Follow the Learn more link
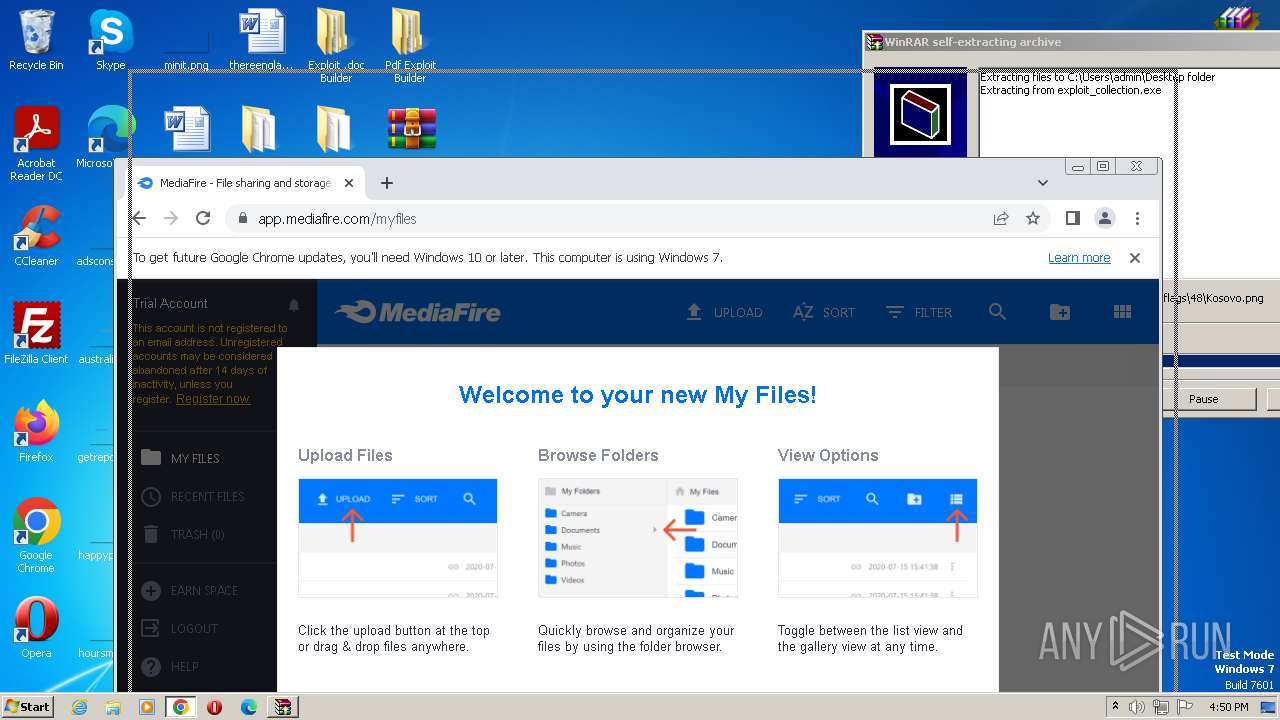The width and height of the screenshot is (1280, 720). pos(1079,258)
